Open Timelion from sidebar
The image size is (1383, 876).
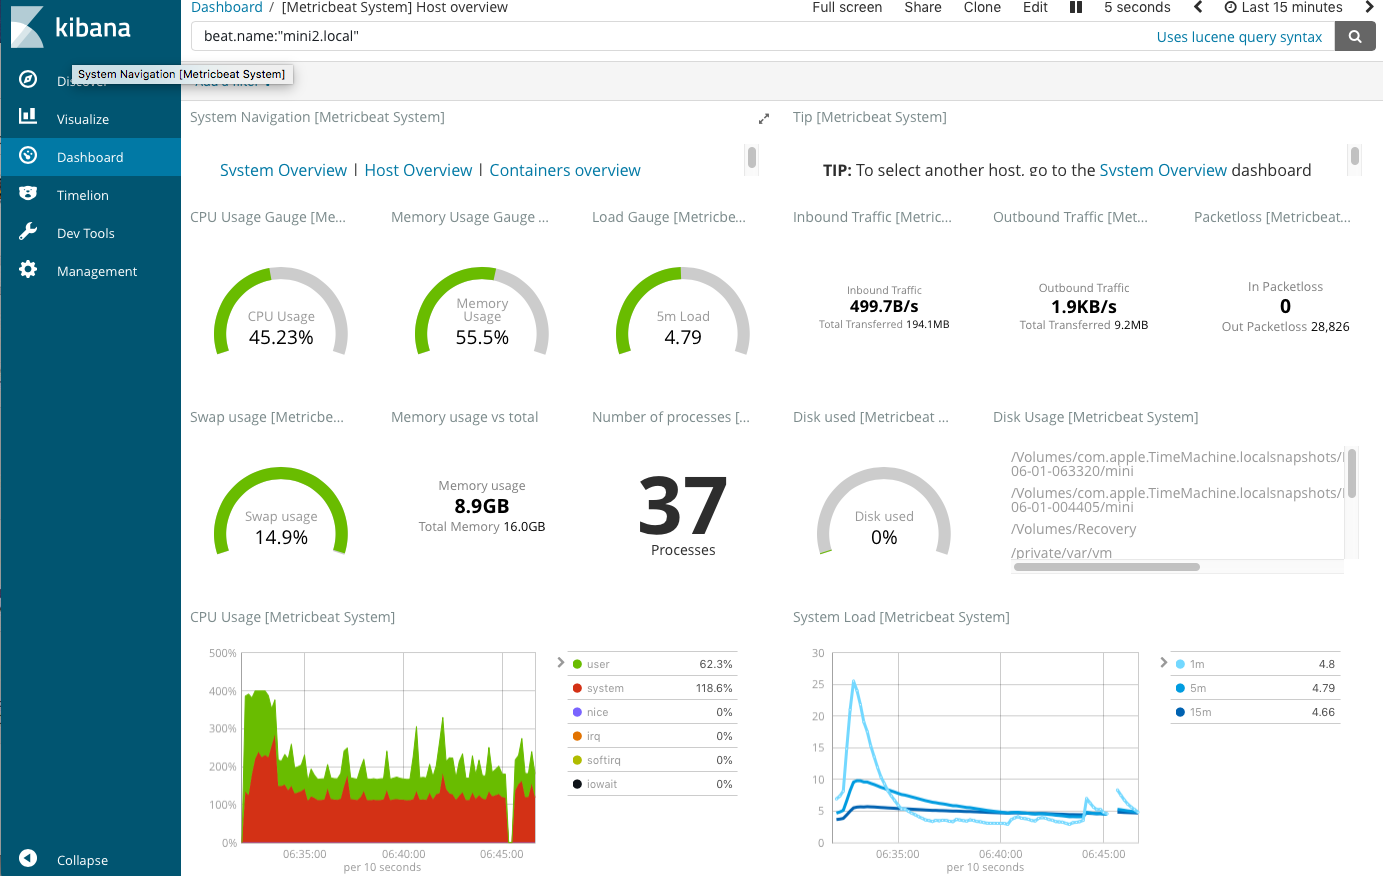tap(83, 195)
